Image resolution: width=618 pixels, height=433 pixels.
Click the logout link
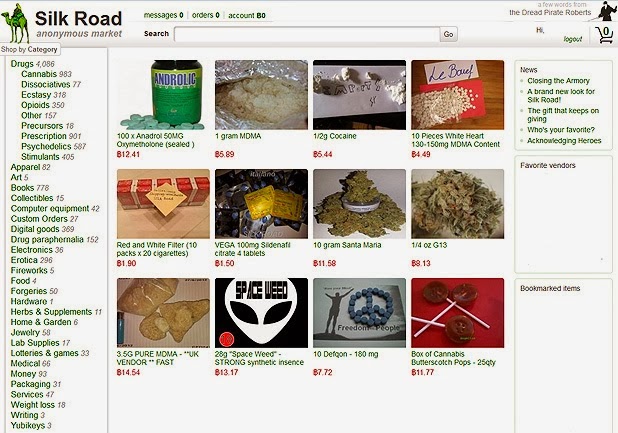(573, 39)
